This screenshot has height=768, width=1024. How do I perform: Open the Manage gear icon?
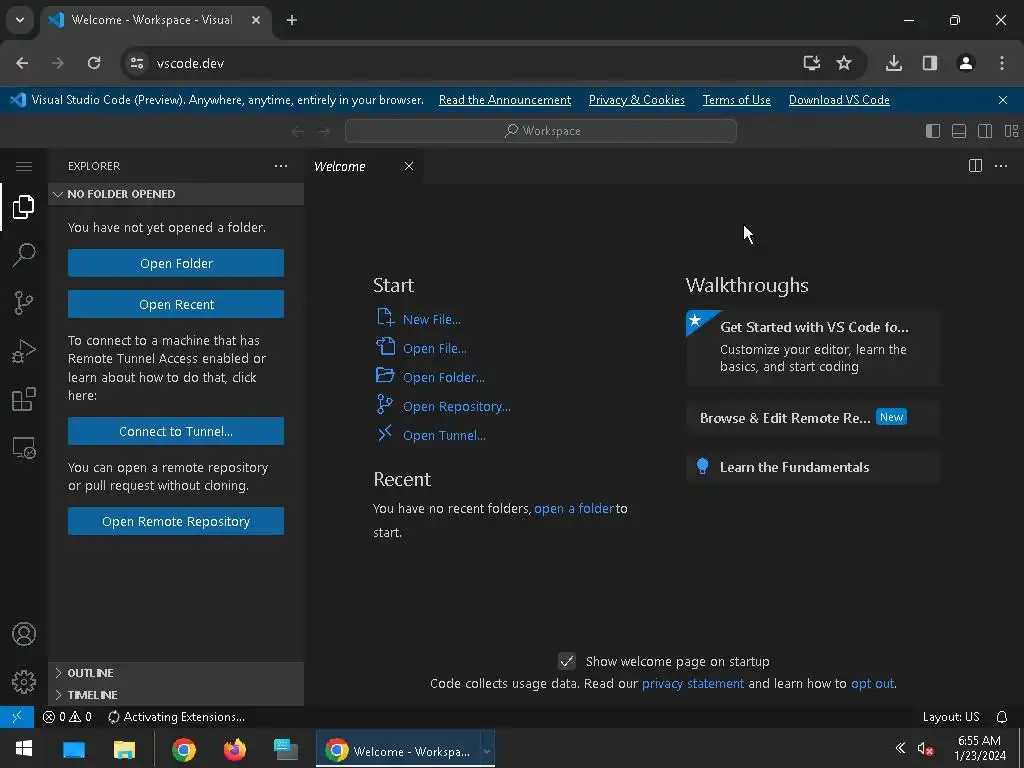coord(24,682)
